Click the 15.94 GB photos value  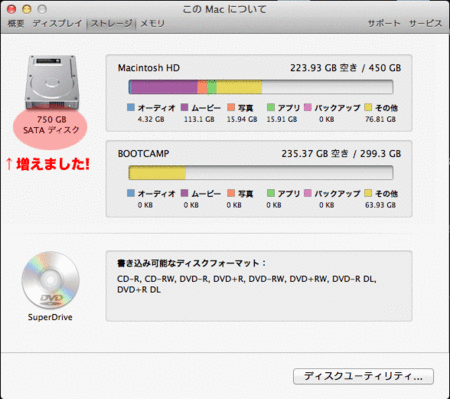242,119
